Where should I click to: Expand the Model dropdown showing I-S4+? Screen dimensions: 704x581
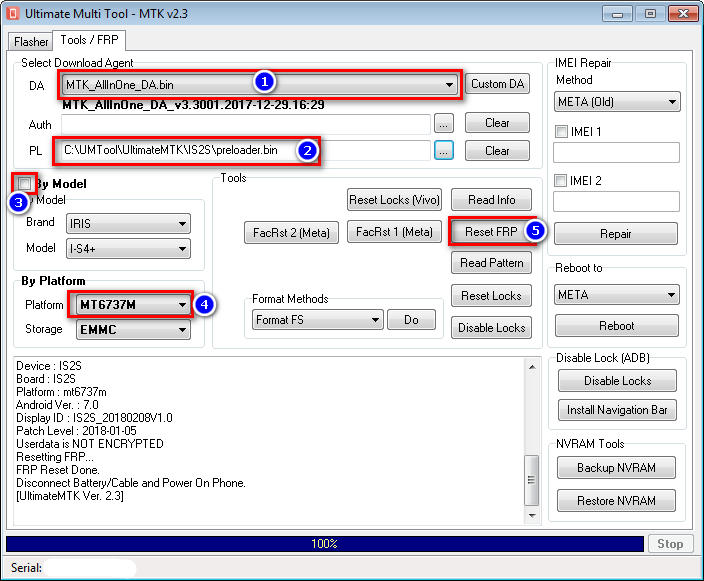click(128, 249)
